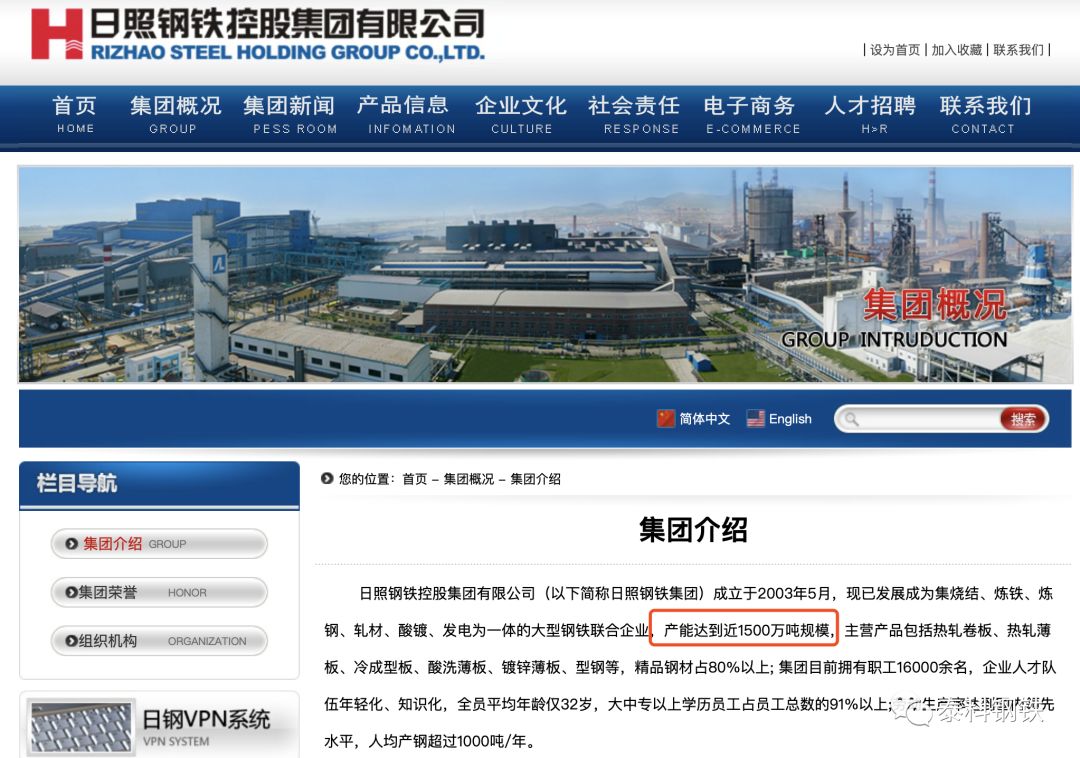Open the 联系我们 CONTACT menu
Image resolution: width=1080 pixels, height=758 pixels.
(986, 114)
